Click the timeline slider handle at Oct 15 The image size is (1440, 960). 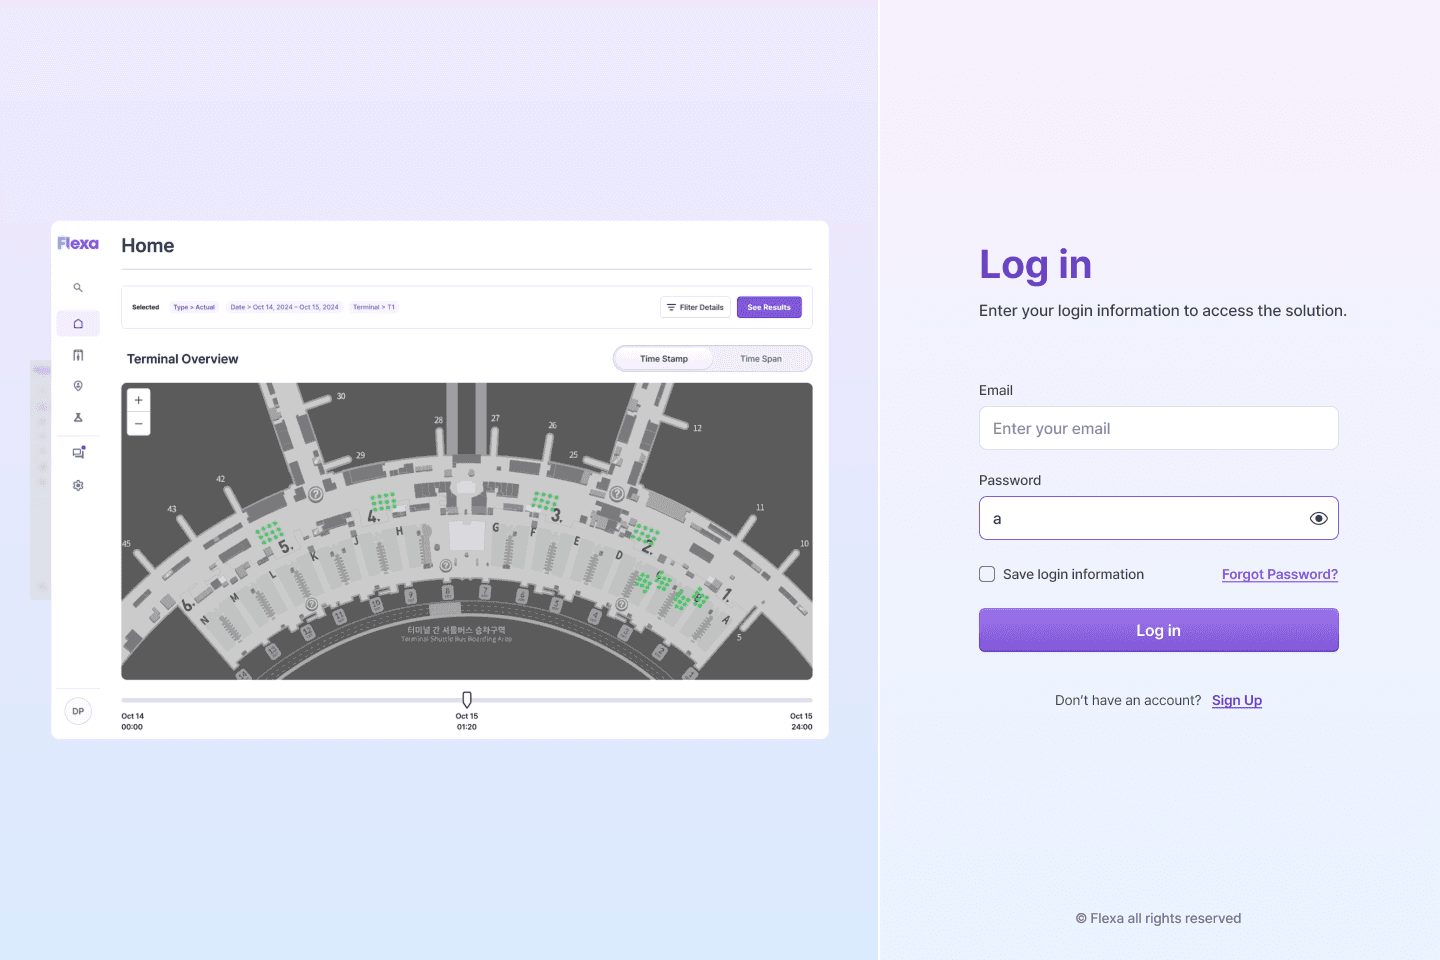tap(467, 699)
